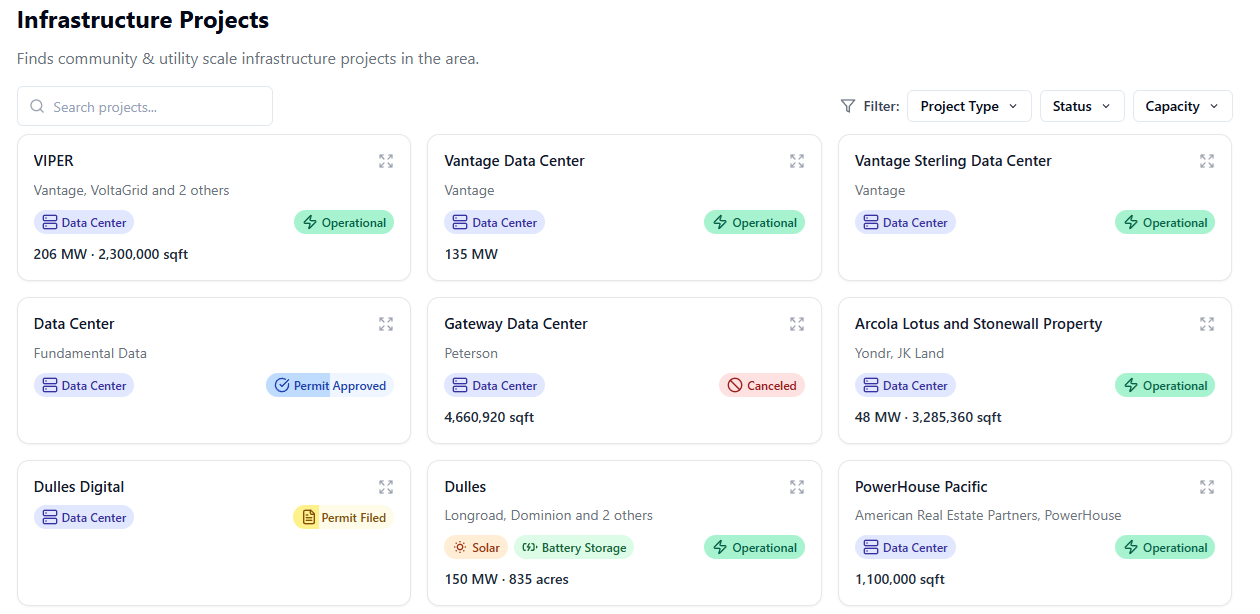Select the Vantage Sterling Data Center title
Screen dimensions: 1260x614
tap(953, 161)
